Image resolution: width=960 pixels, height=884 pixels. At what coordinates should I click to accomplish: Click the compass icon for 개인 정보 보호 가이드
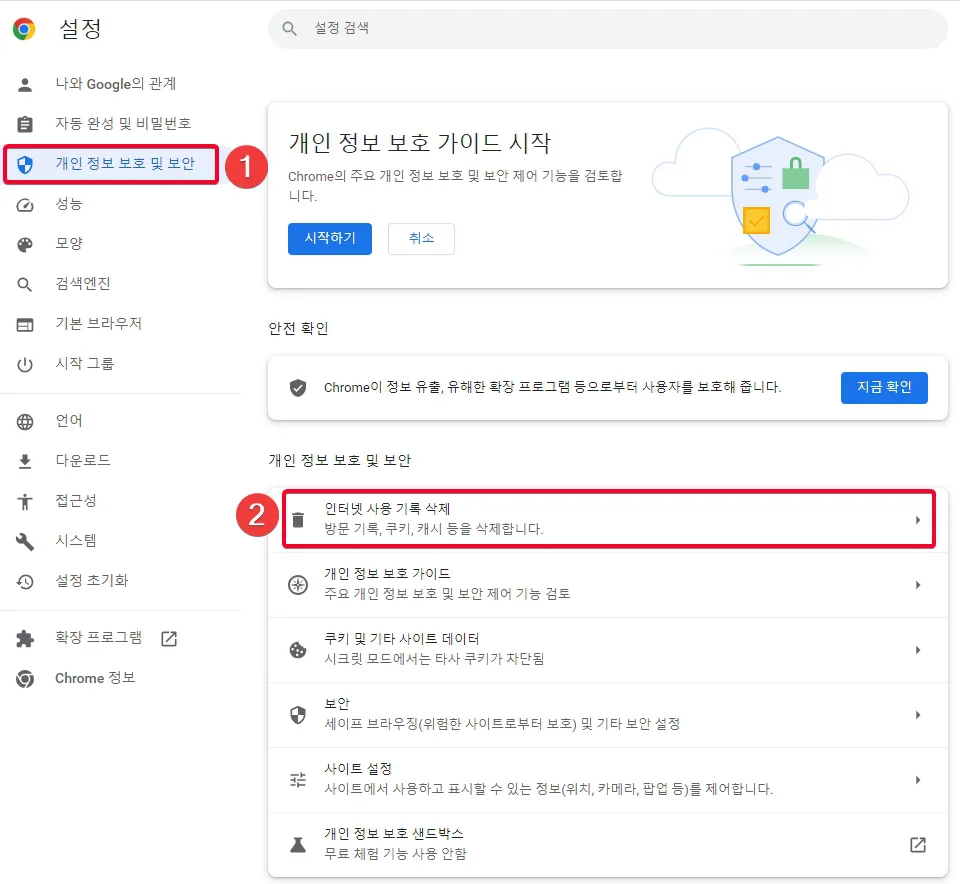(x=298, y=585)
